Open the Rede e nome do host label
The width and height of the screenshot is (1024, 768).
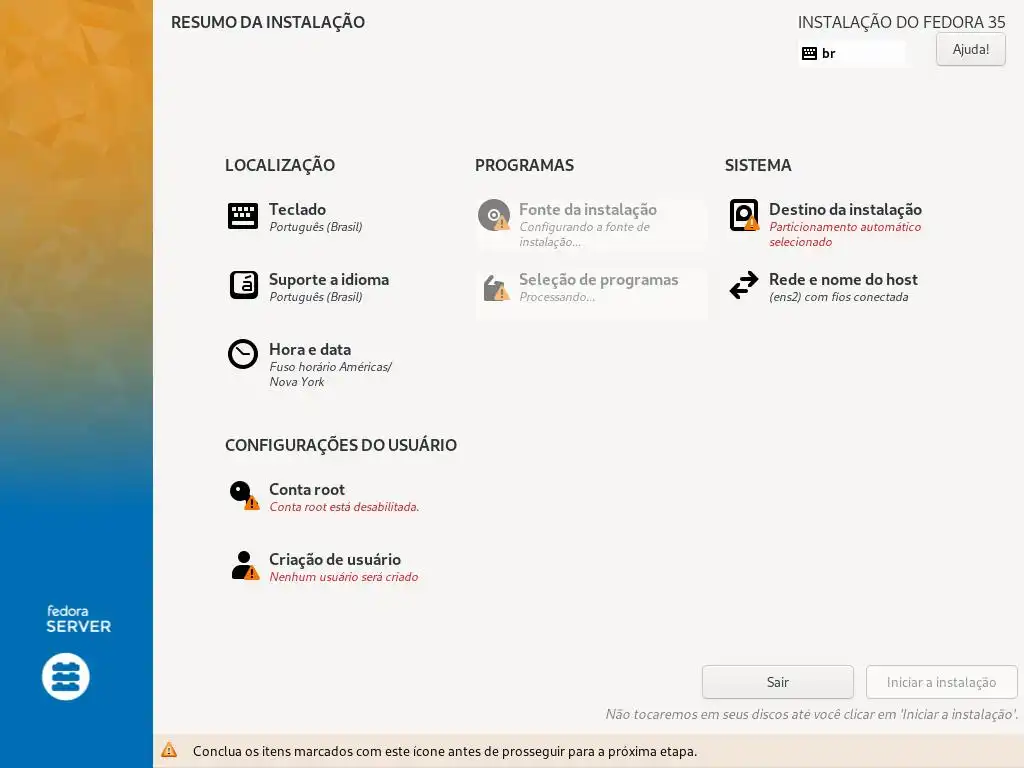pos(843,280)
